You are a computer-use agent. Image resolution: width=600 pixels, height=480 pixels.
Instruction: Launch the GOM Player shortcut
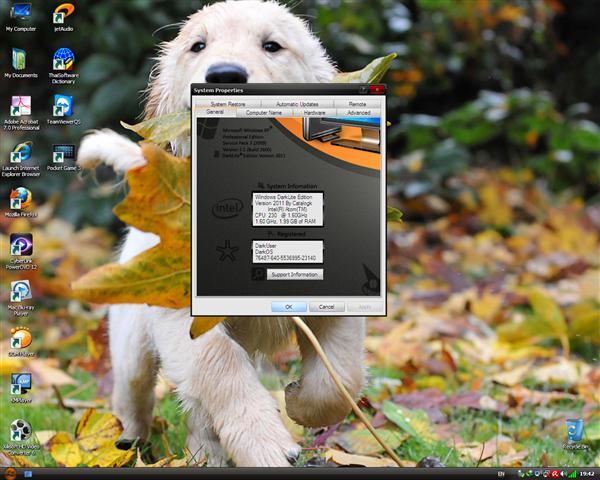(x=20, y=338)
